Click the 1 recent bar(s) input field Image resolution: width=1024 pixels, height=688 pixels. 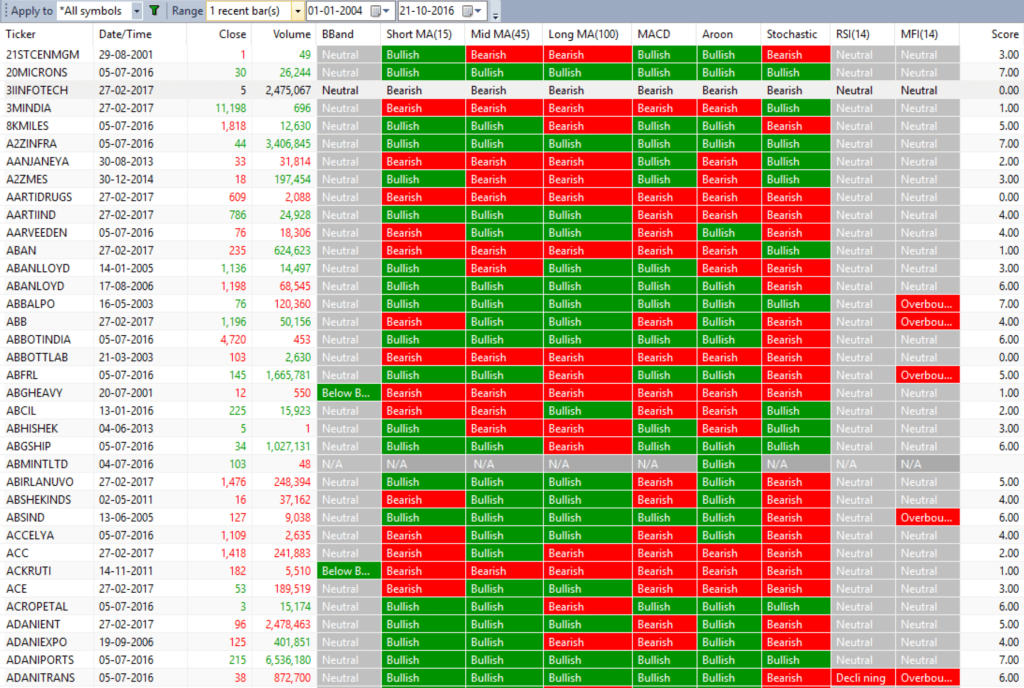coord(250,10)
